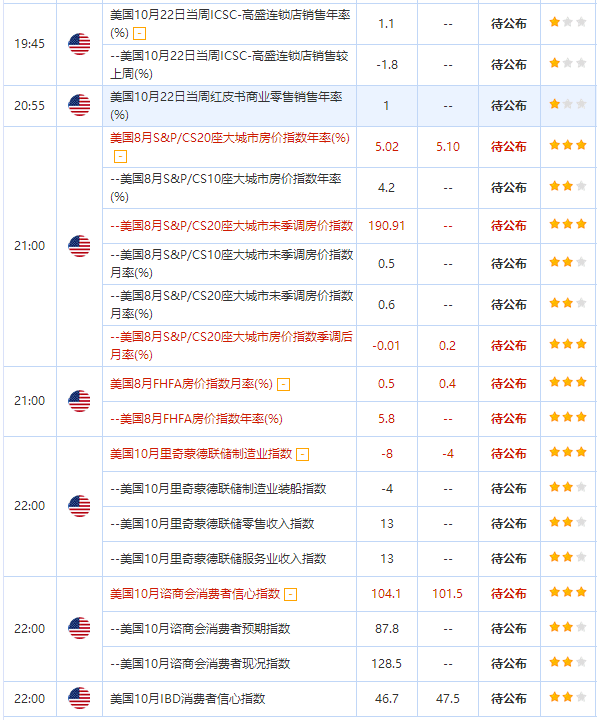This screenshot has width=597, height=720.
Task: Collapse the 美国8月FHFA房价指数月率 group
Action: coord(284,384)
